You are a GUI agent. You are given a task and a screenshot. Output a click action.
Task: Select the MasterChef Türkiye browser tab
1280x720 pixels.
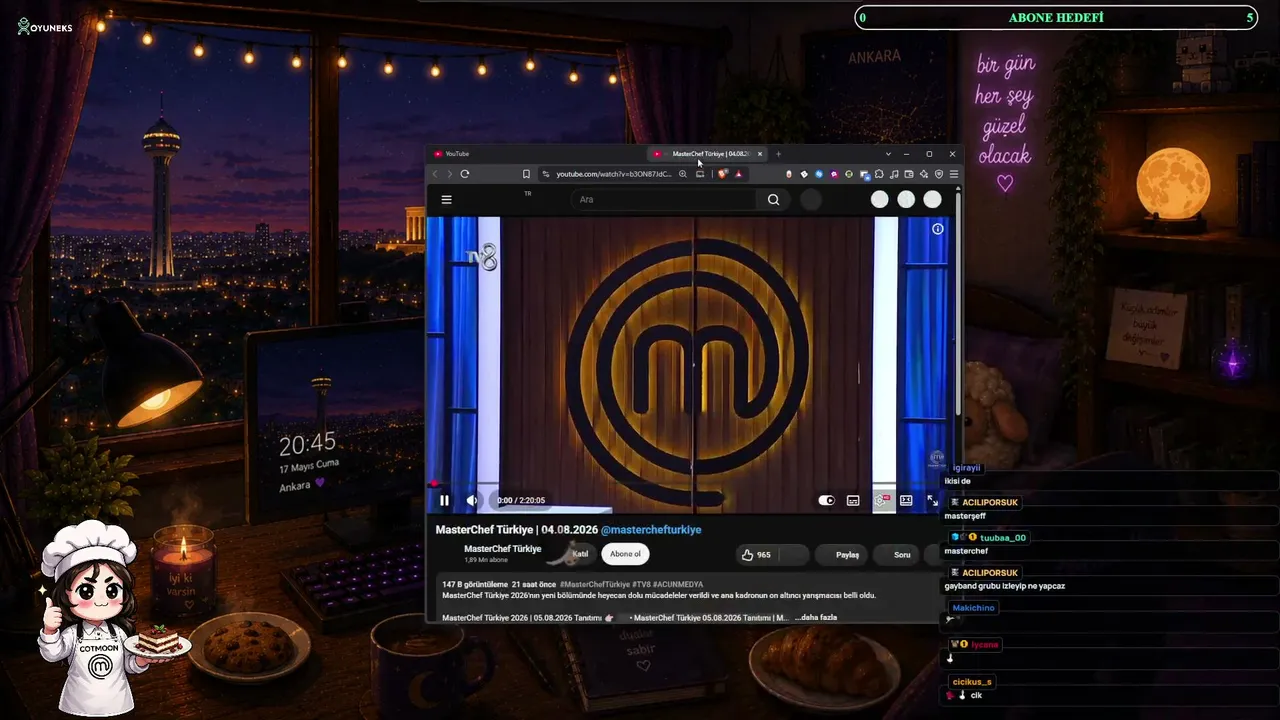tap(706, 154)
